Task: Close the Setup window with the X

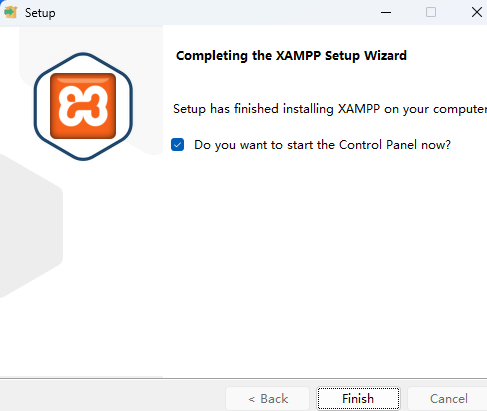Action: (x=477, y=12)
